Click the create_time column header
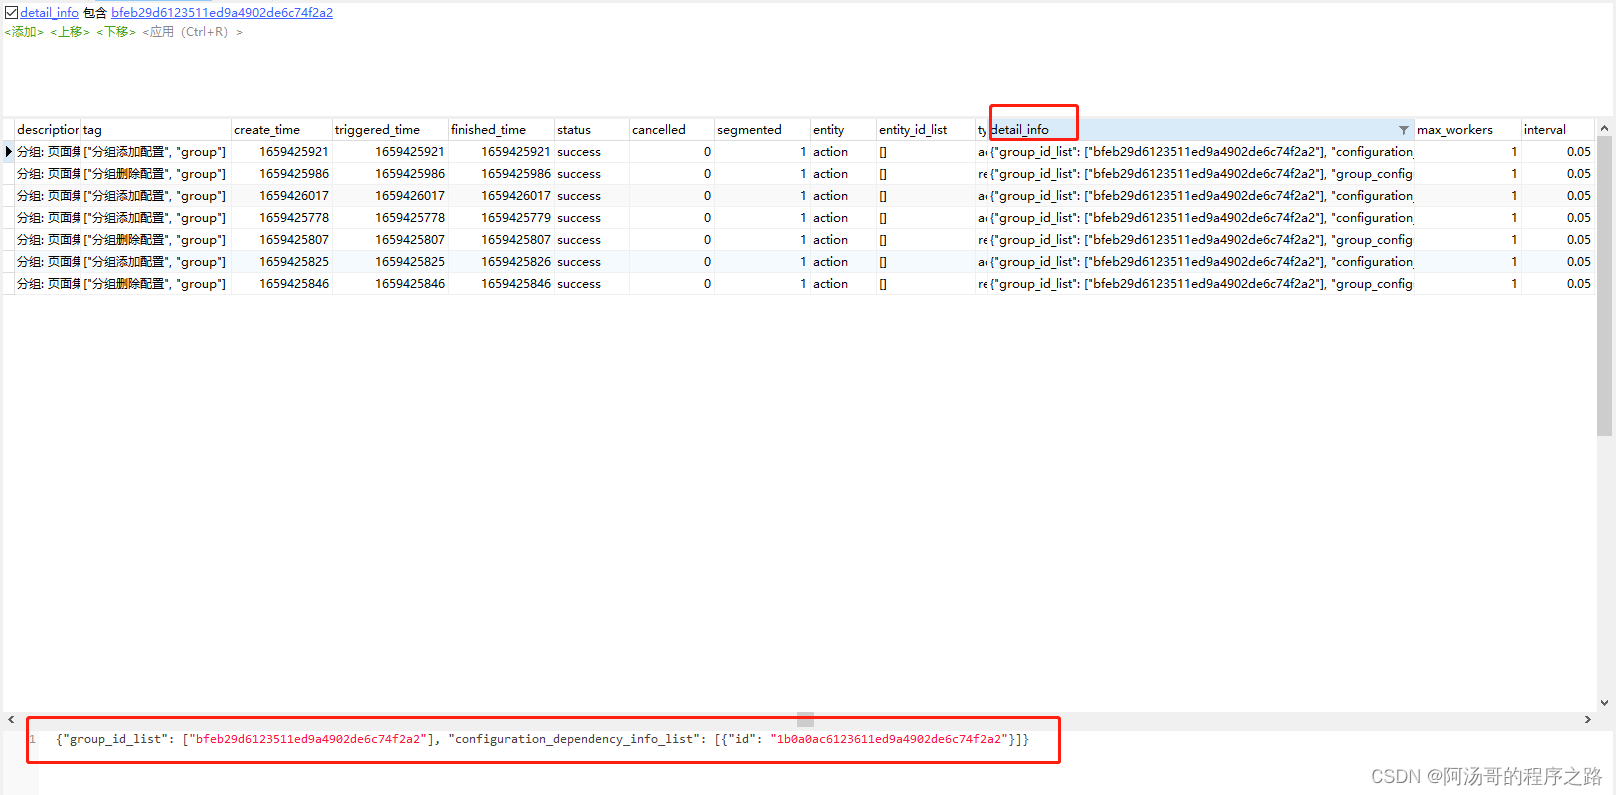The height and width of the screenshot is (795, 1618). click(282, 130)
